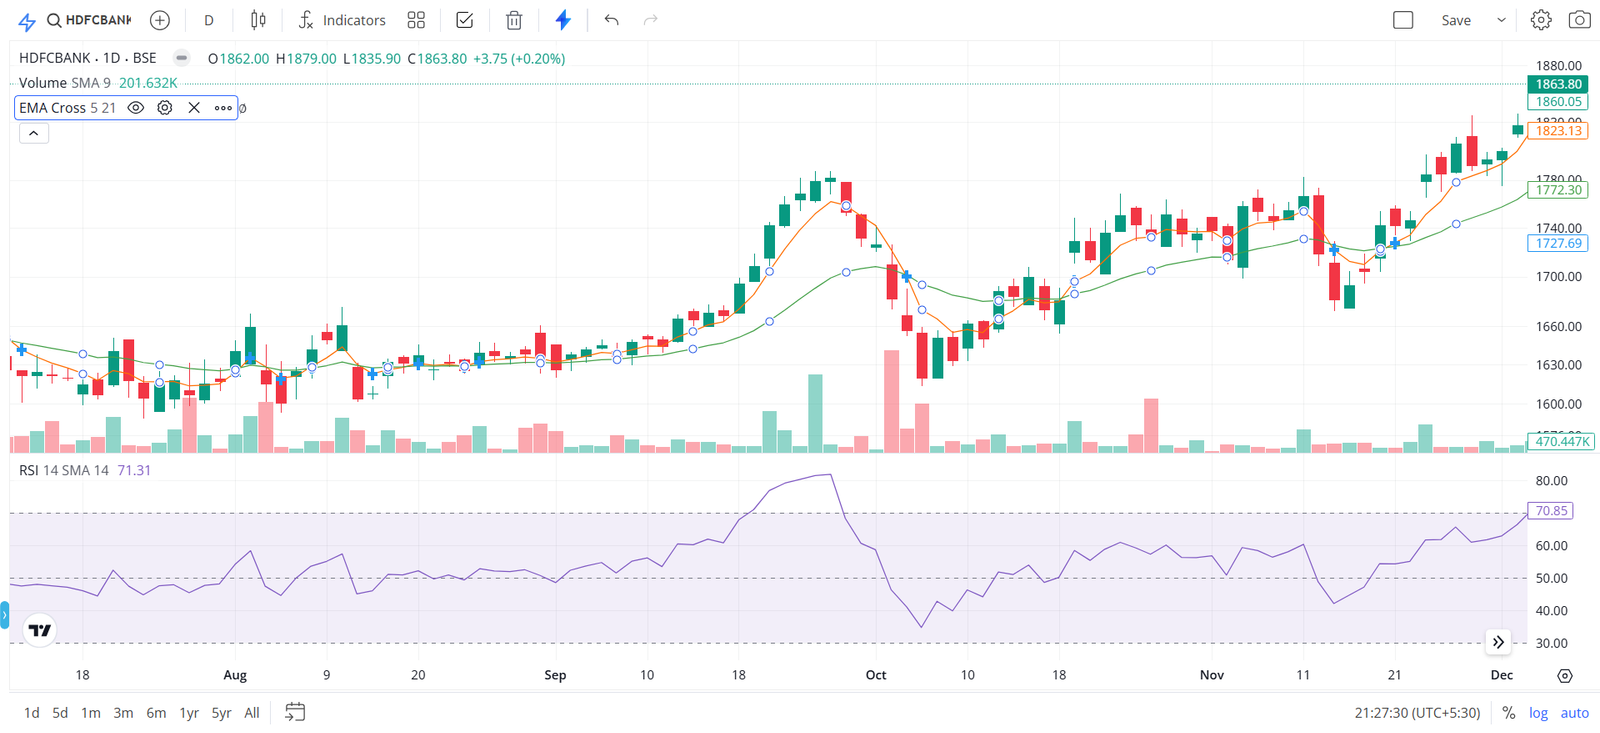Screen dimensions: 1600x733
Task: Open time axis settings gear icon
Action: pyautogui.click(x=1565, y=676)
